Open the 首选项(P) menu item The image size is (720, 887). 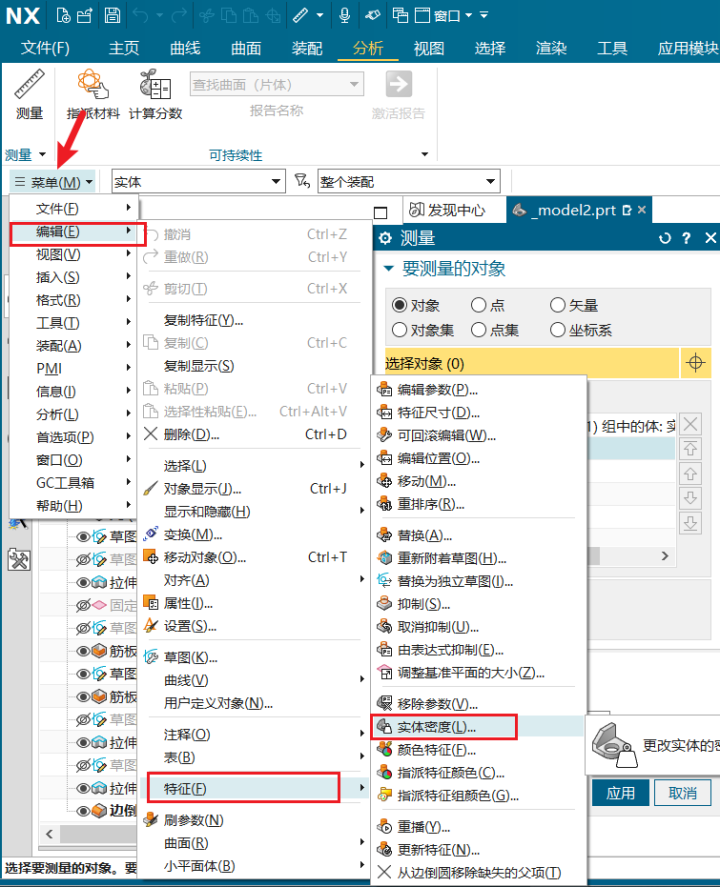click(x=74, y=437)
